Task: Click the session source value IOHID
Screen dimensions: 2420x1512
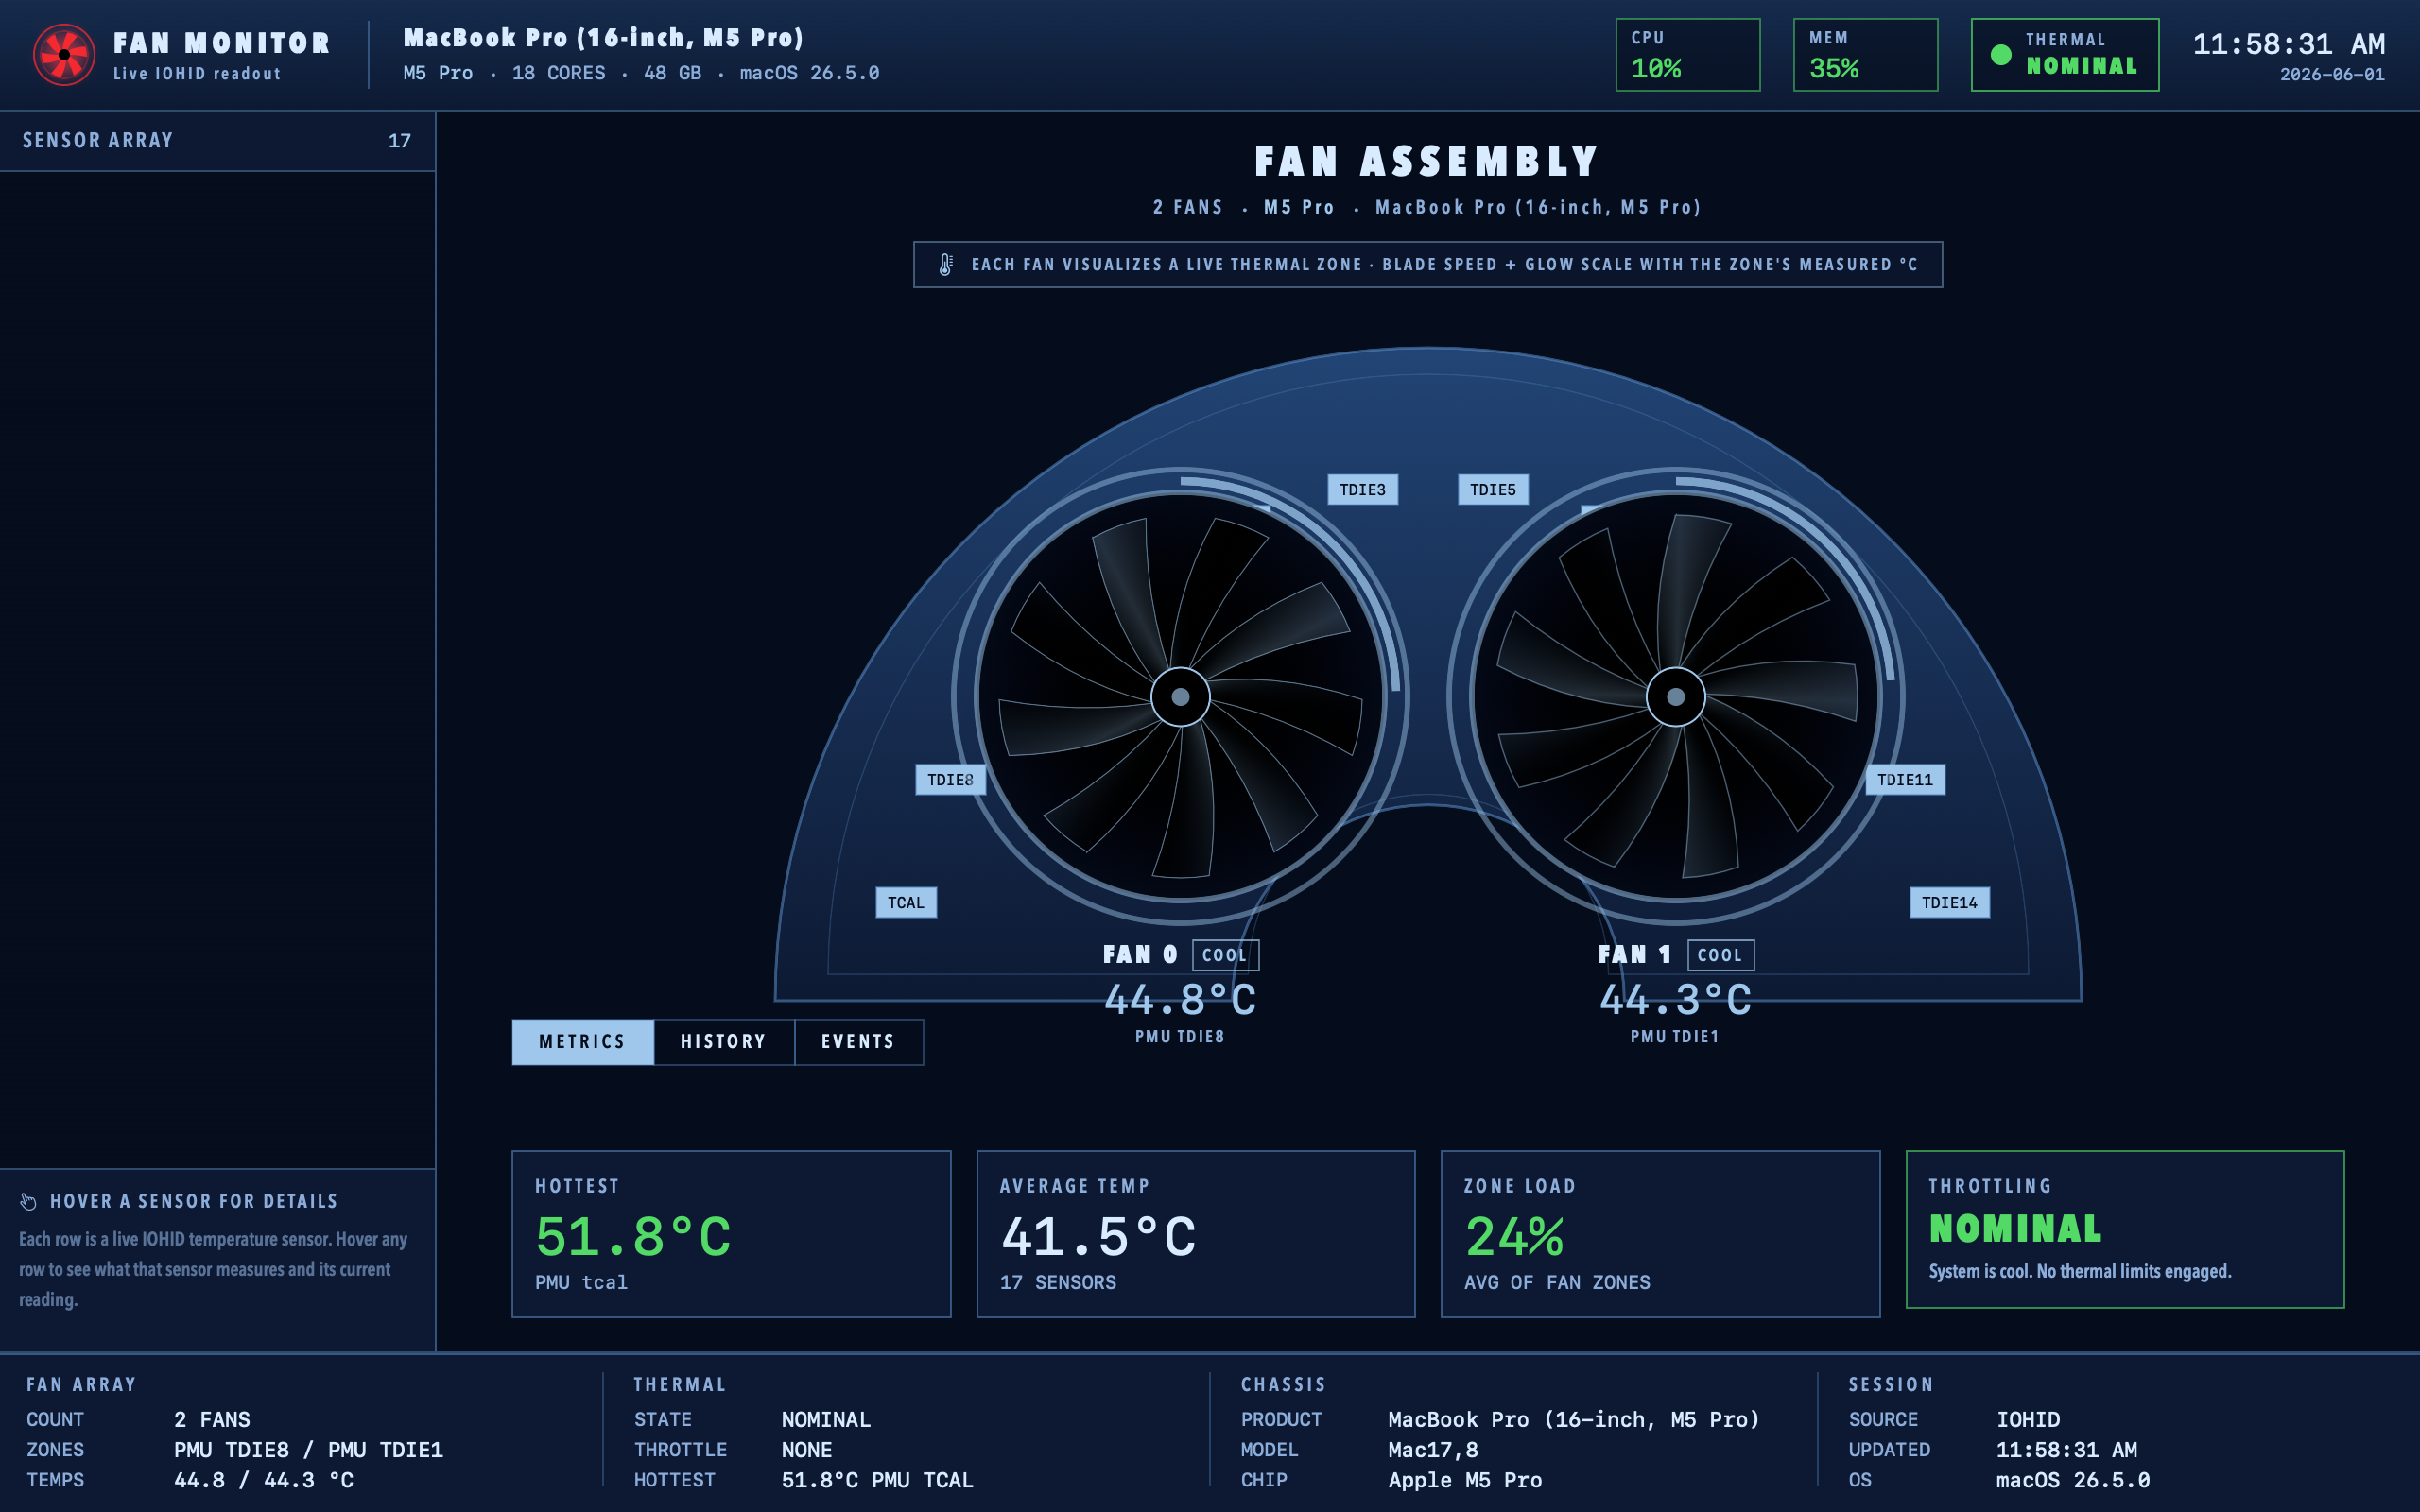Action: pos(2028,1420)
